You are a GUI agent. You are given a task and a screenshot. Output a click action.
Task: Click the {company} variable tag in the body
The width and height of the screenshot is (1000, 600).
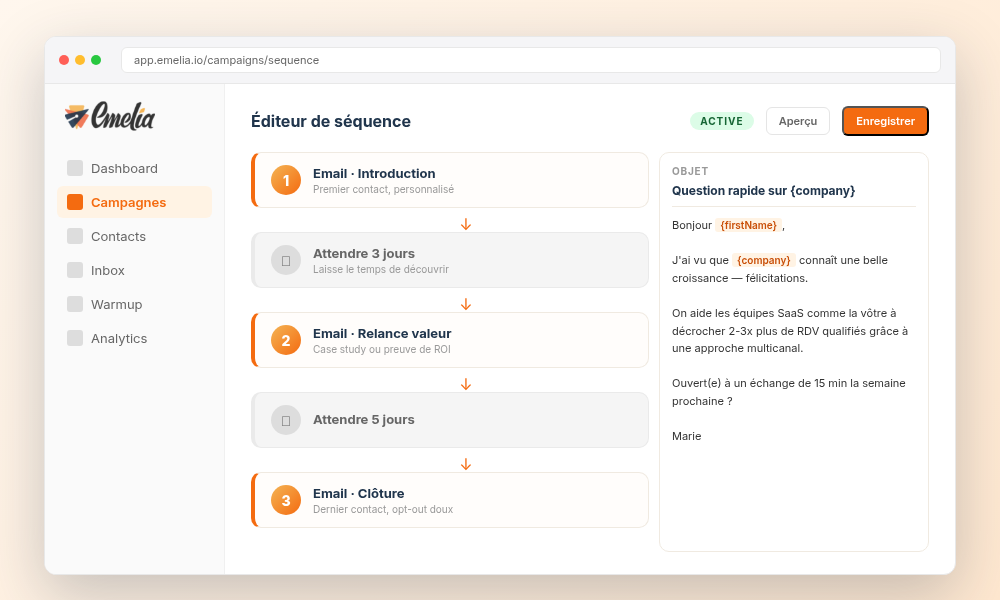point(763,260)
